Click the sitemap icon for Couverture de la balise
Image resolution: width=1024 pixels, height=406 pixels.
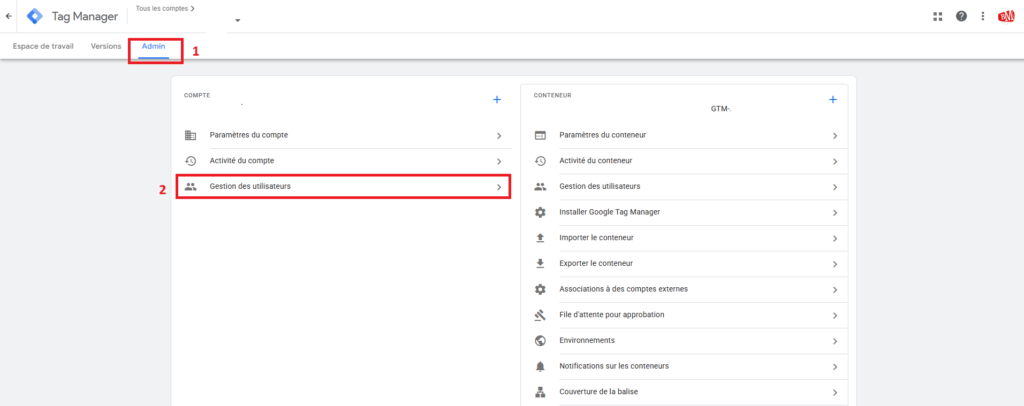pos(540,392)
